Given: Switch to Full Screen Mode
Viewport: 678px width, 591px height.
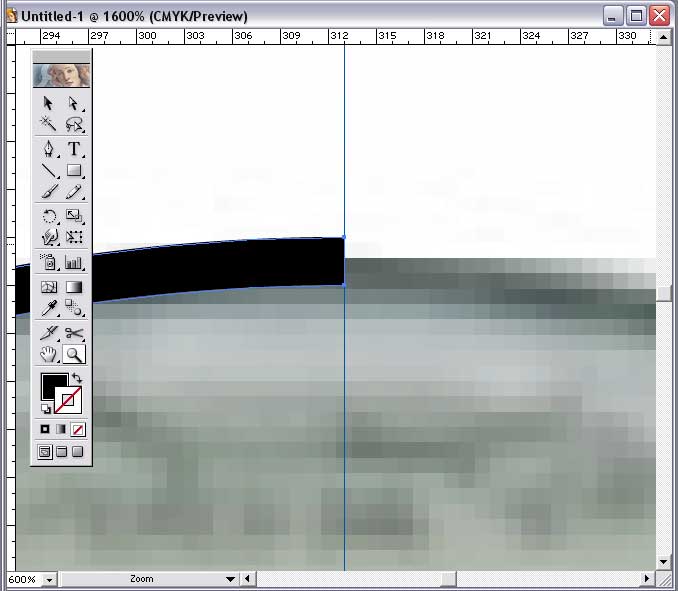Looking at the screenshot, I should pos(78,452).
